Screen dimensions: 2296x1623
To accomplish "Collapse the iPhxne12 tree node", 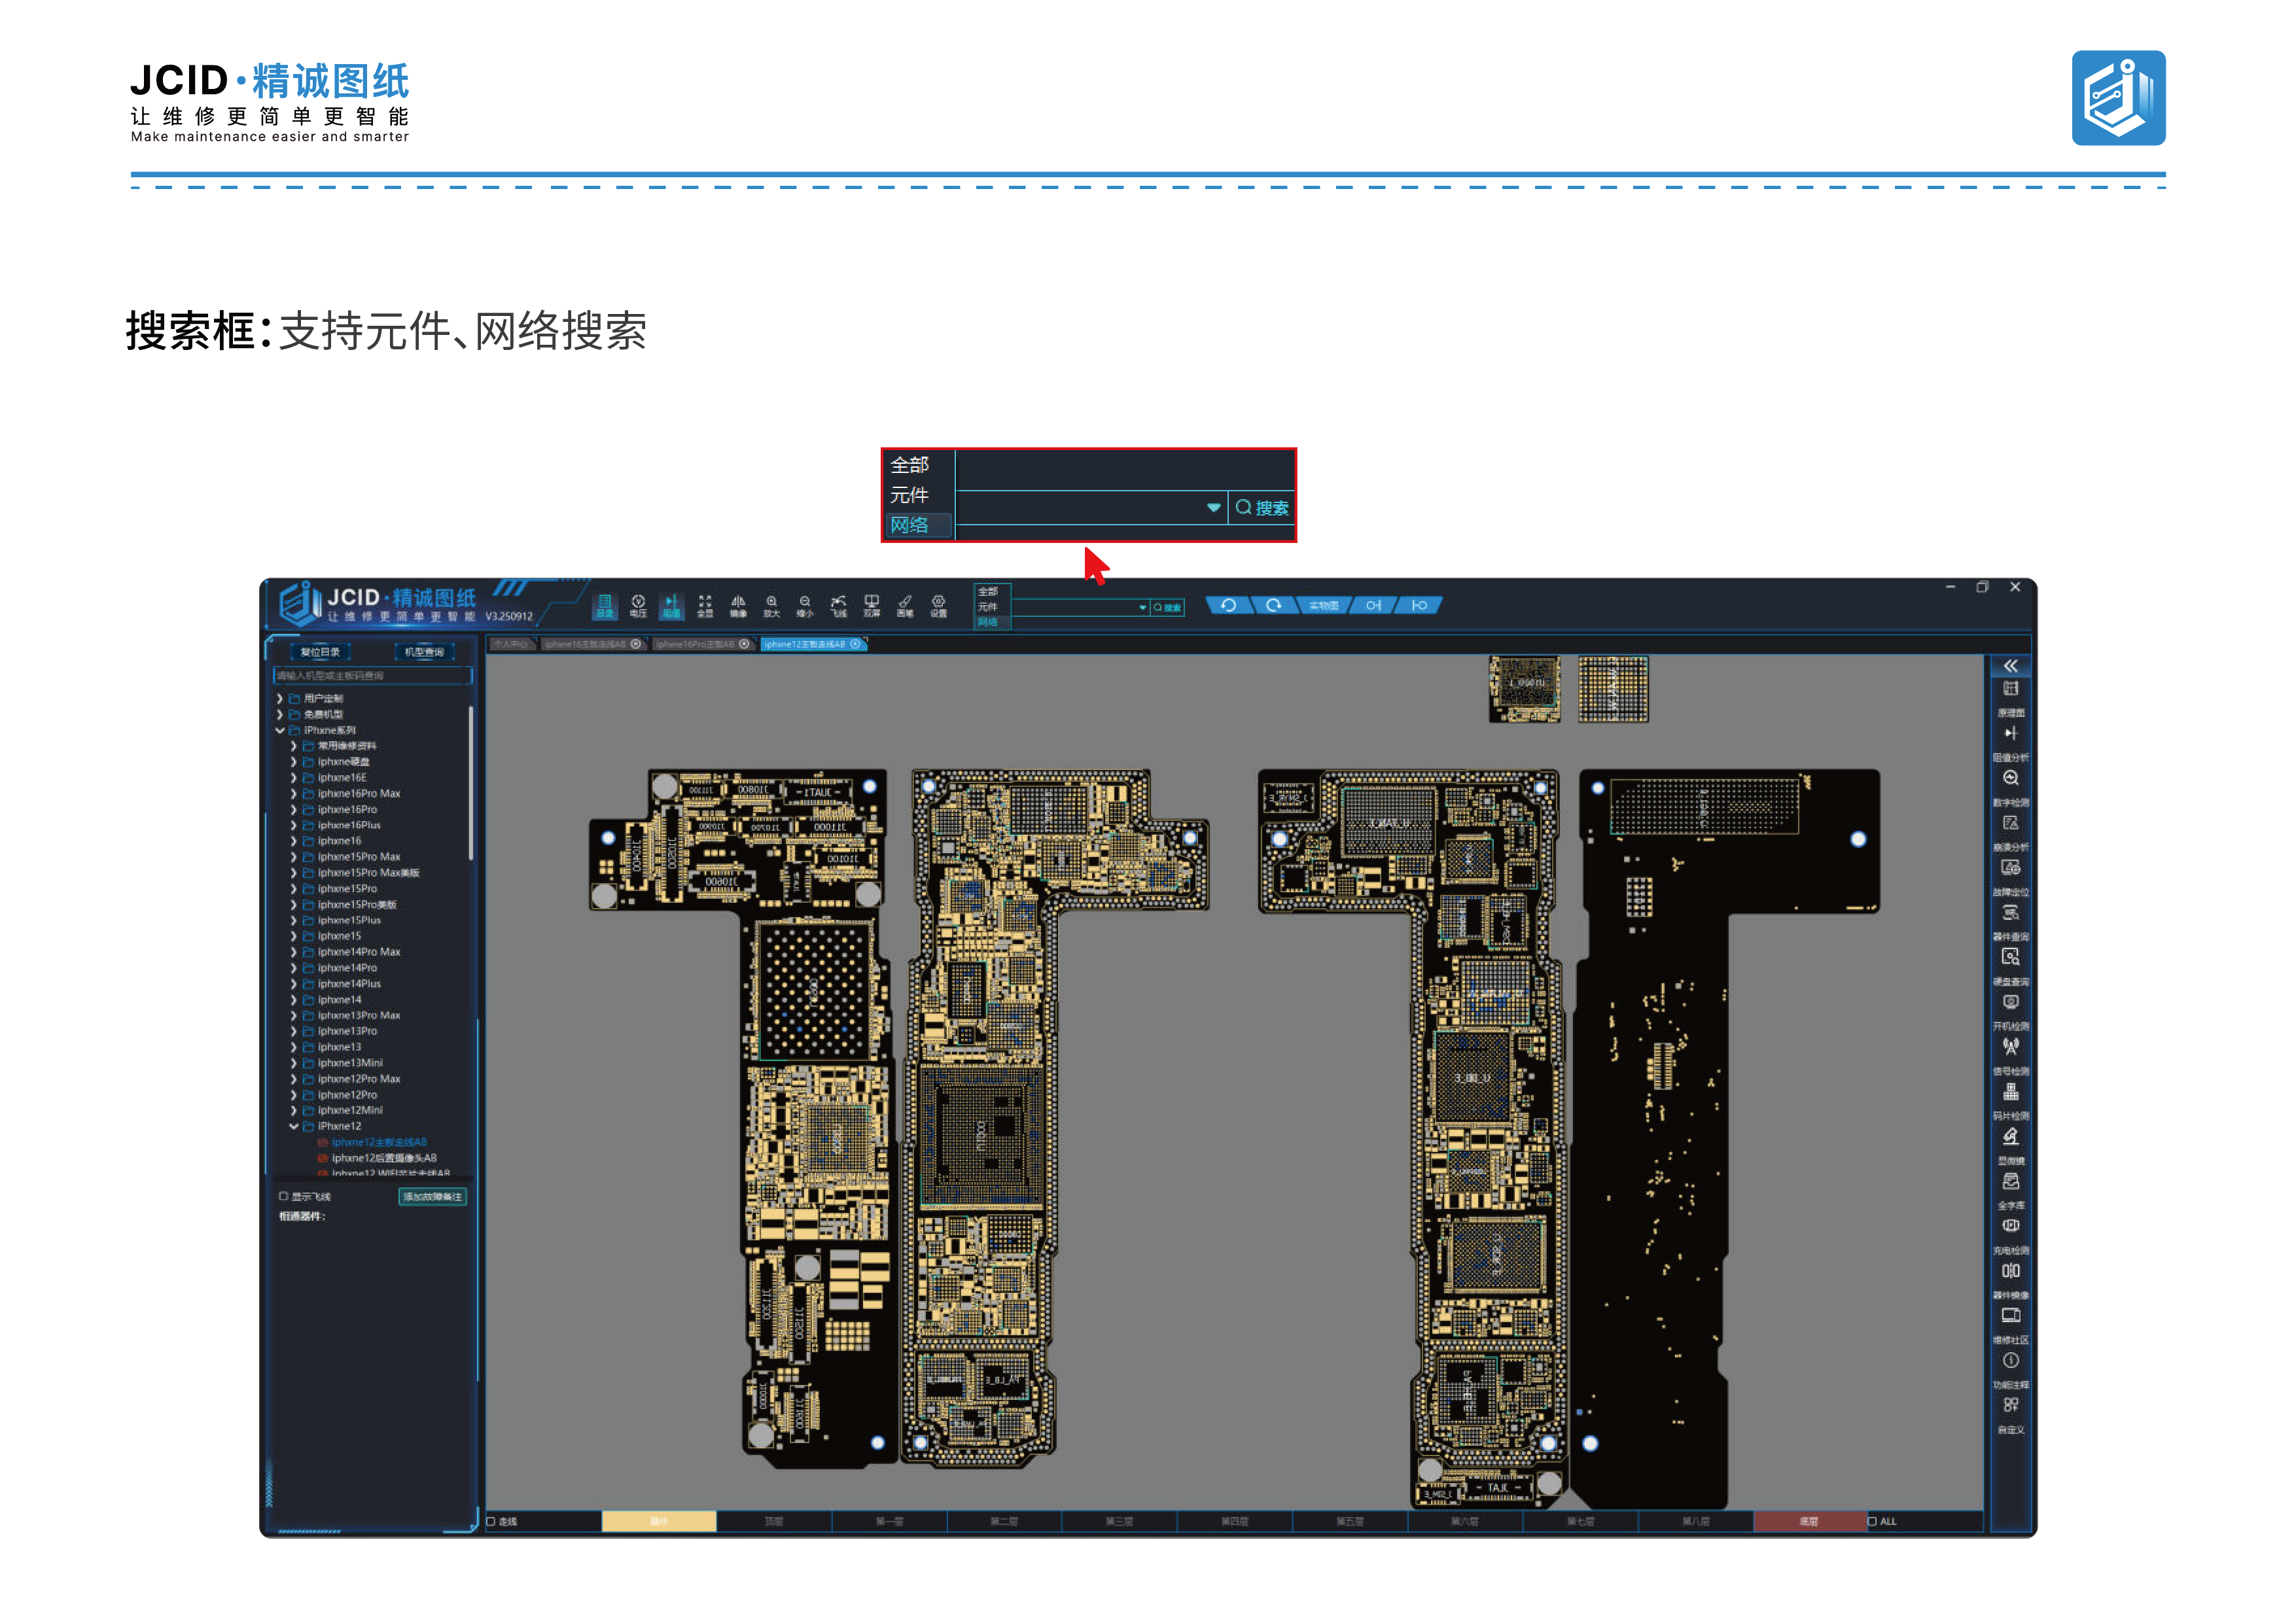I will point(294,1127).
